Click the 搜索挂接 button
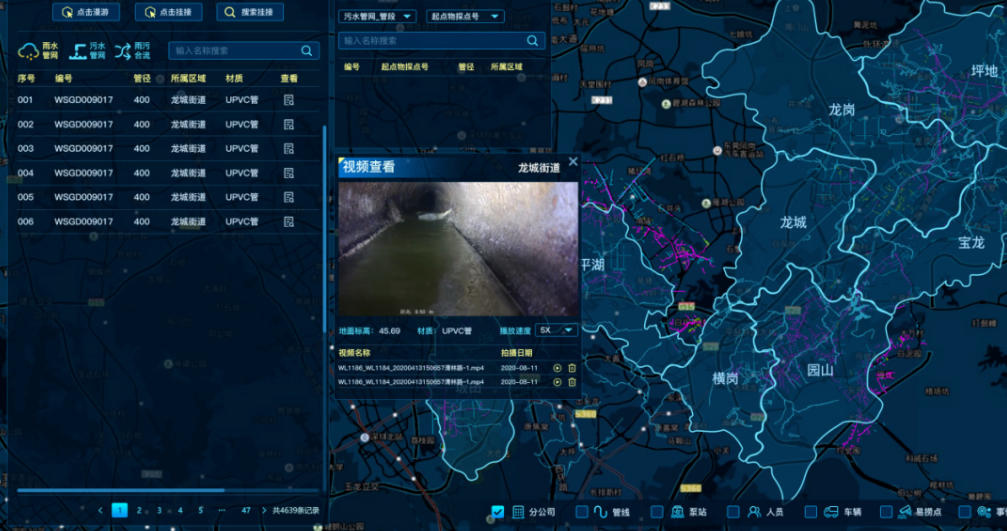The width and height of the screenshot is (1007, 531). pyautogui.click(x=249, y=12)
